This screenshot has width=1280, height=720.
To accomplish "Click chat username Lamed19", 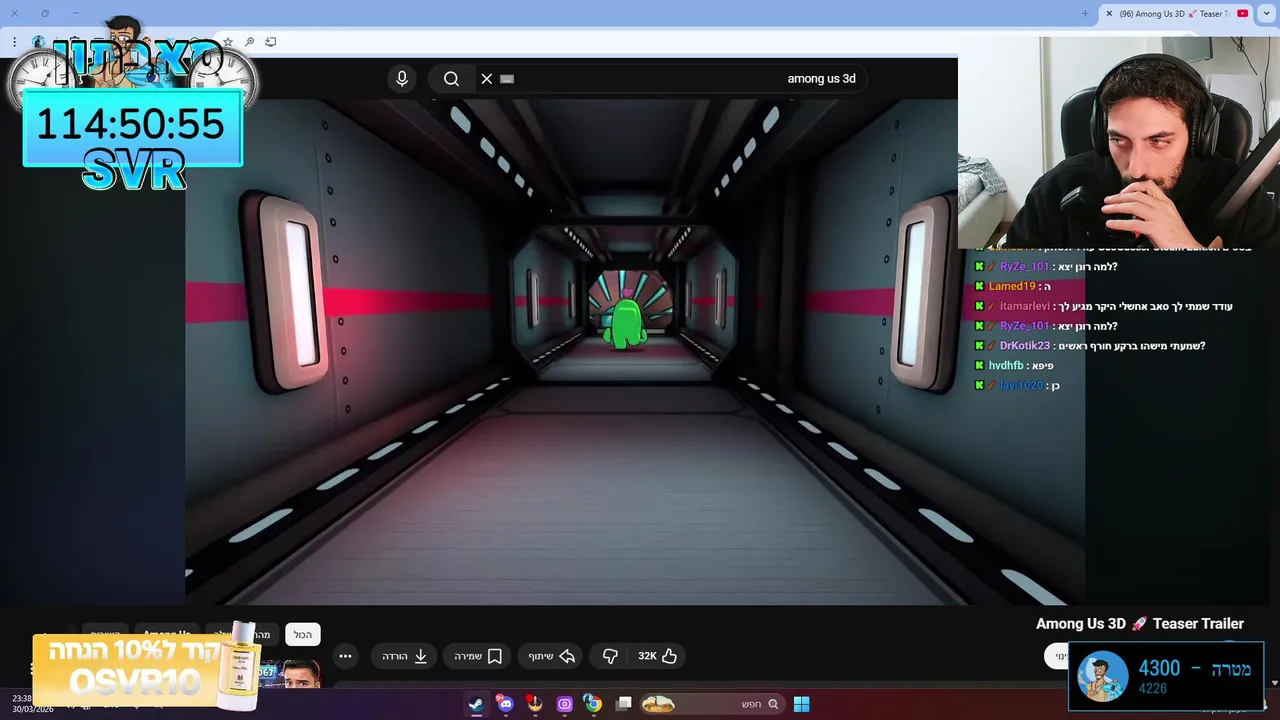I will (1013, 286).
